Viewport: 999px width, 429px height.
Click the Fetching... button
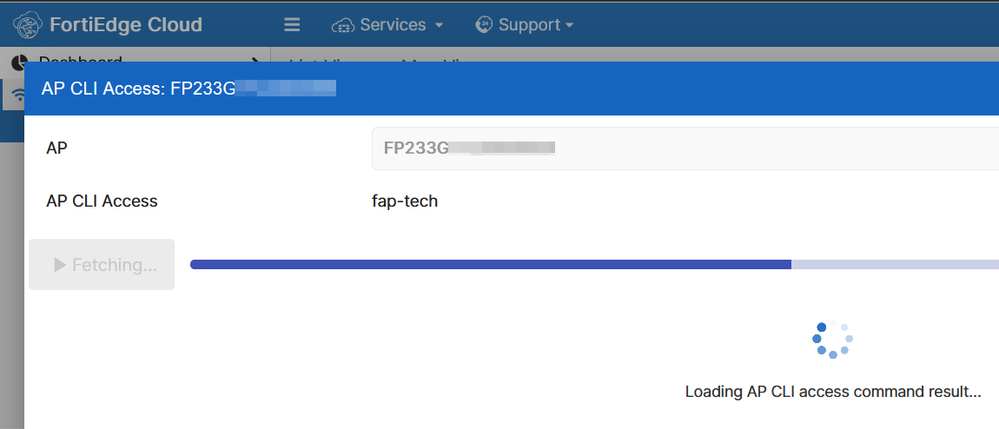click(102, 265)
